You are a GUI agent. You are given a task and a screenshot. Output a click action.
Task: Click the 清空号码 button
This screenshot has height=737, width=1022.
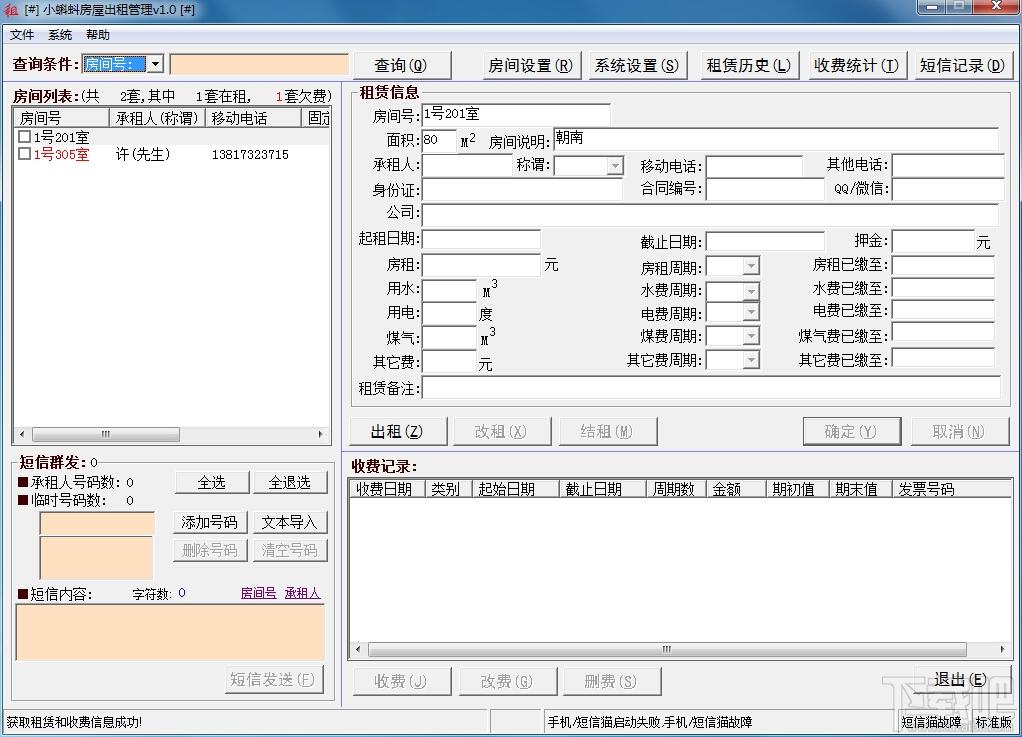point(289,550)
